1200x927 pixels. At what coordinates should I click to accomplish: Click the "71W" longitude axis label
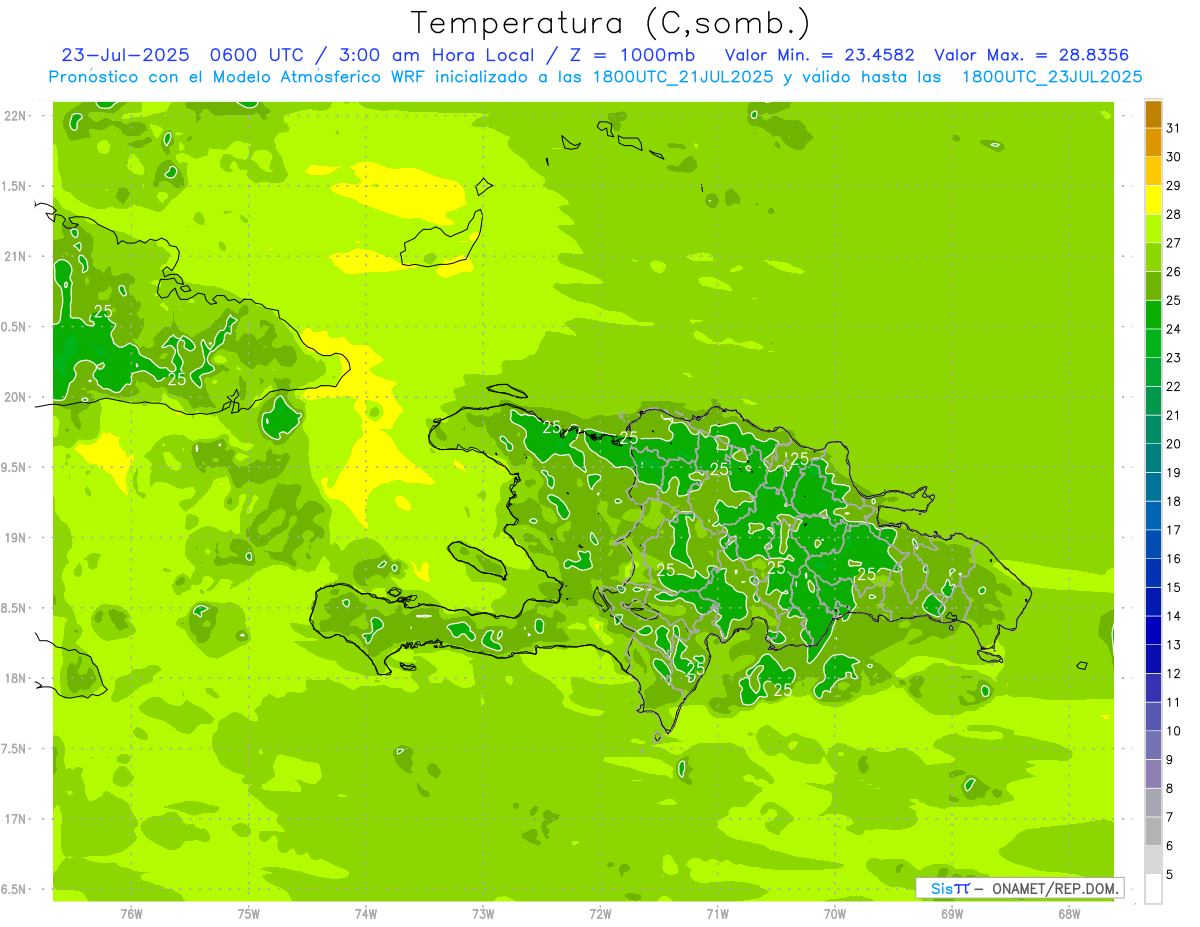717,913
